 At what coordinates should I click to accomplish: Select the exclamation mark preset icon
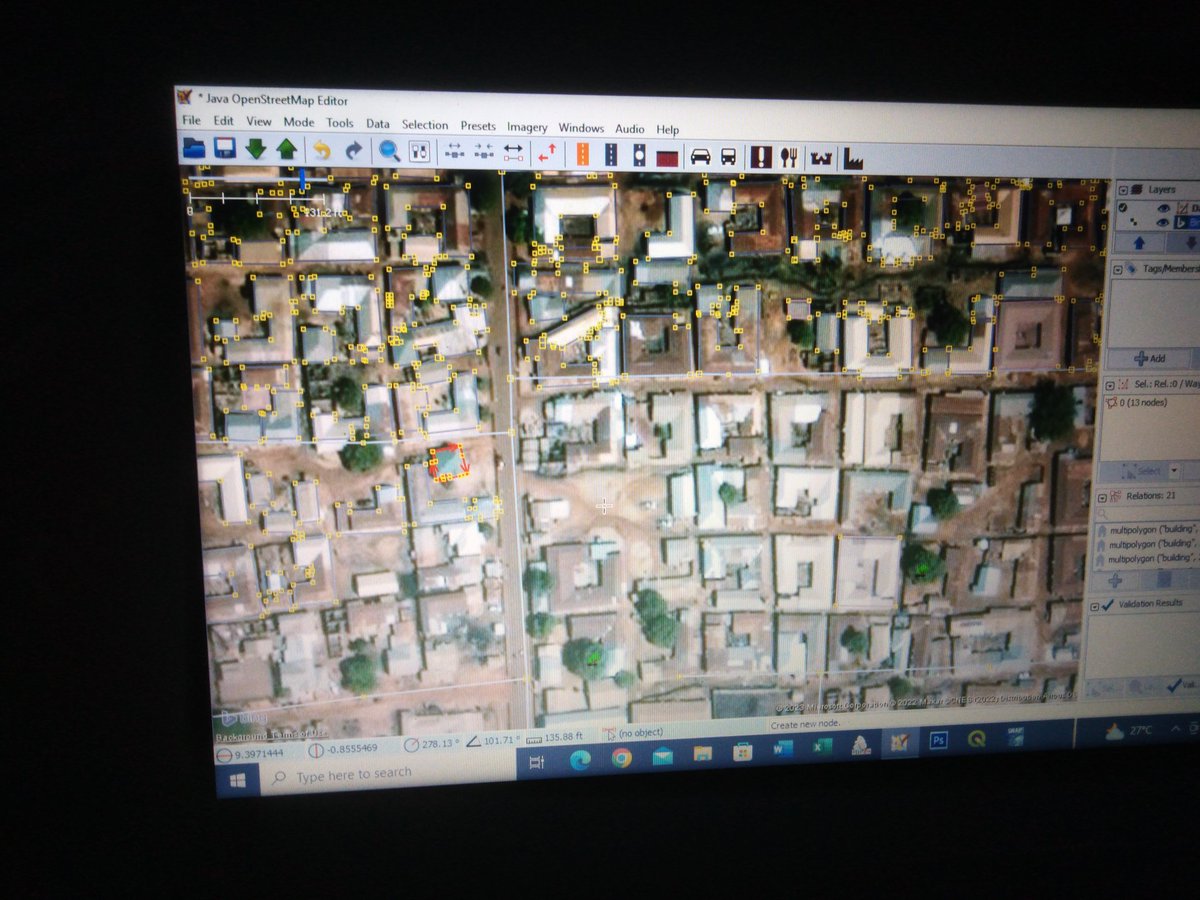click(762, 157)
